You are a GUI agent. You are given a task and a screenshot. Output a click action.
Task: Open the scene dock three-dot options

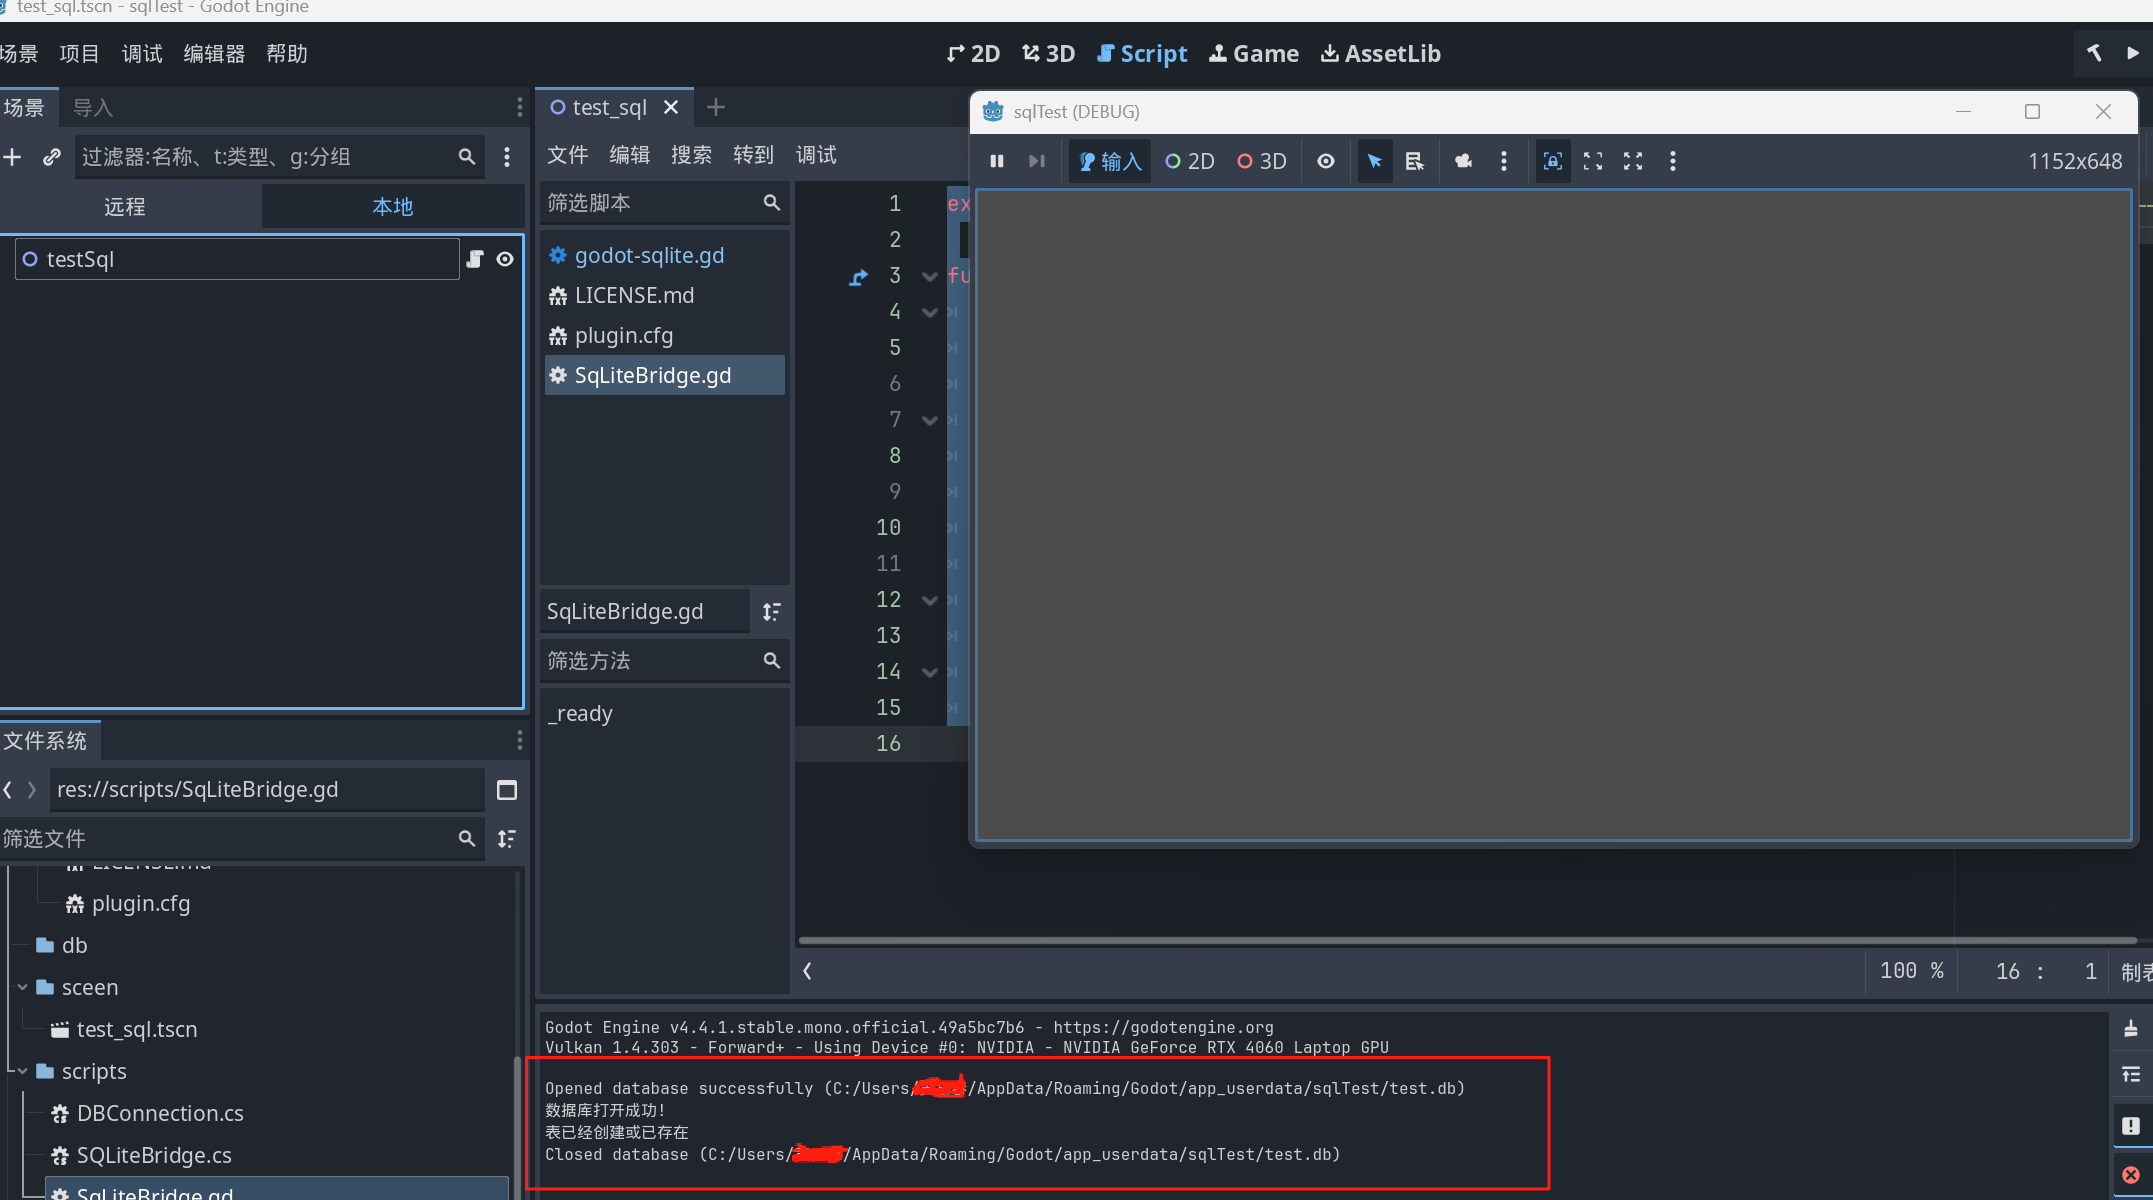519,107
